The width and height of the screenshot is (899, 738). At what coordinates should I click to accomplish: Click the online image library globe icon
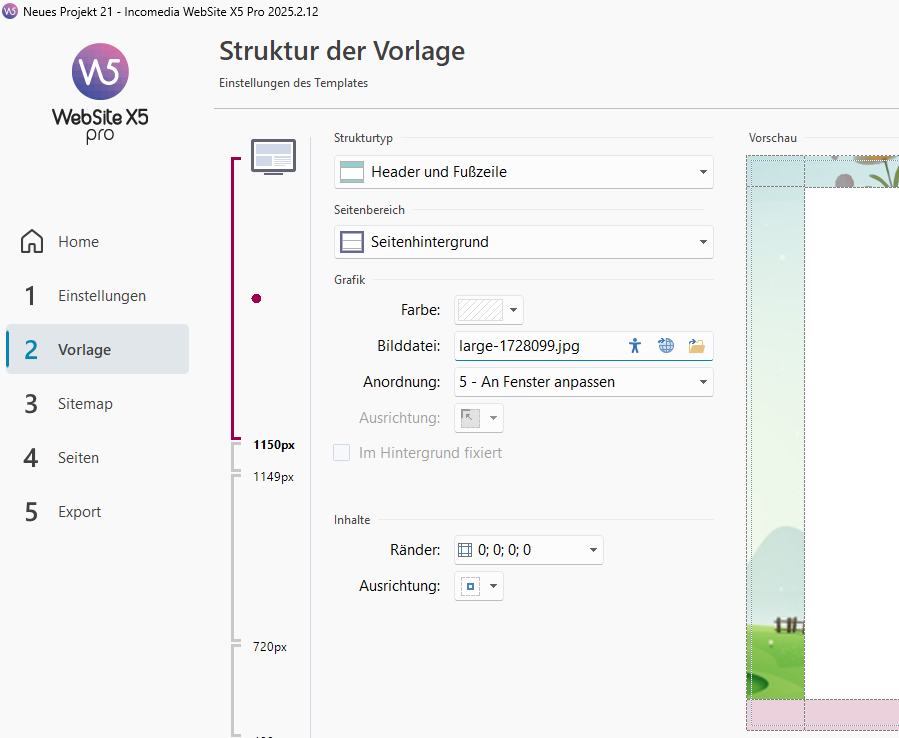[666, 346]
